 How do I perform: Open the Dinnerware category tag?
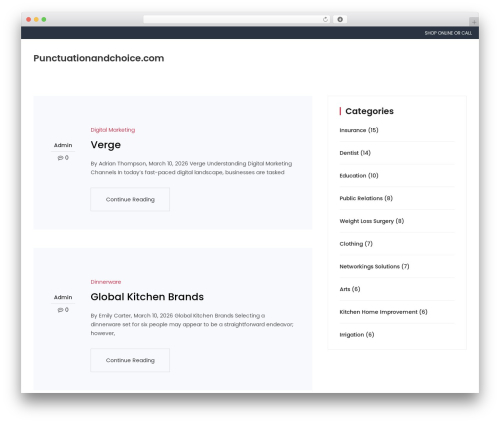point(106,282)
